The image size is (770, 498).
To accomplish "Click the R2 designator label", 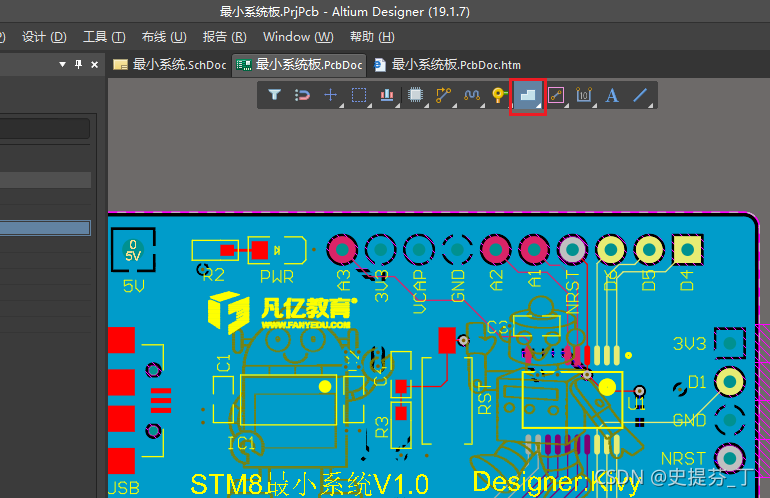I will pyautogui.click(x=214, y=275).
